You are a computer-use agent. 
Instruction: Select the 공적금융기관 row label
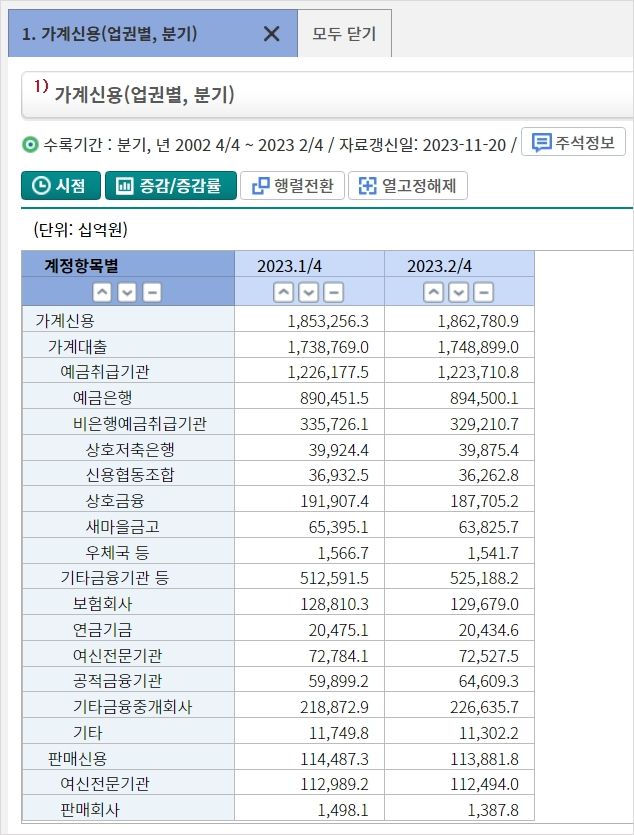(118, 681)
